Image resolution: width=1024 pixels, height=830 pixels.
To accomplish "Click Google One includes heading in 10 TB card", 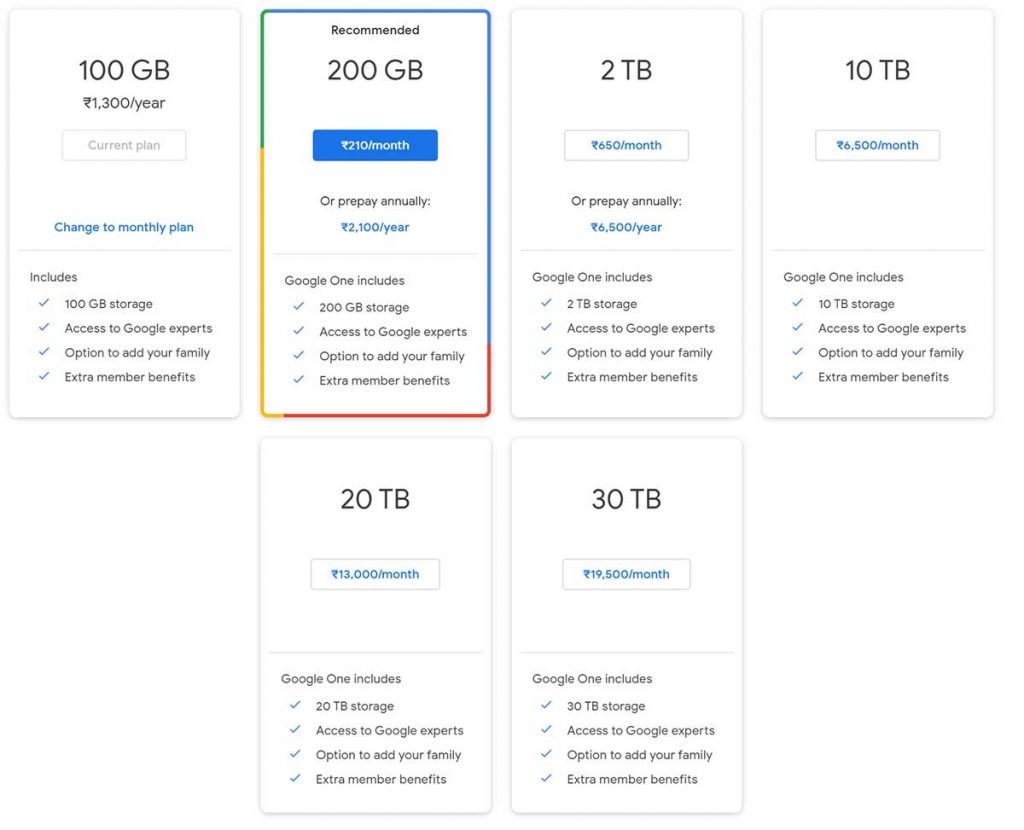I will [843, 278].
